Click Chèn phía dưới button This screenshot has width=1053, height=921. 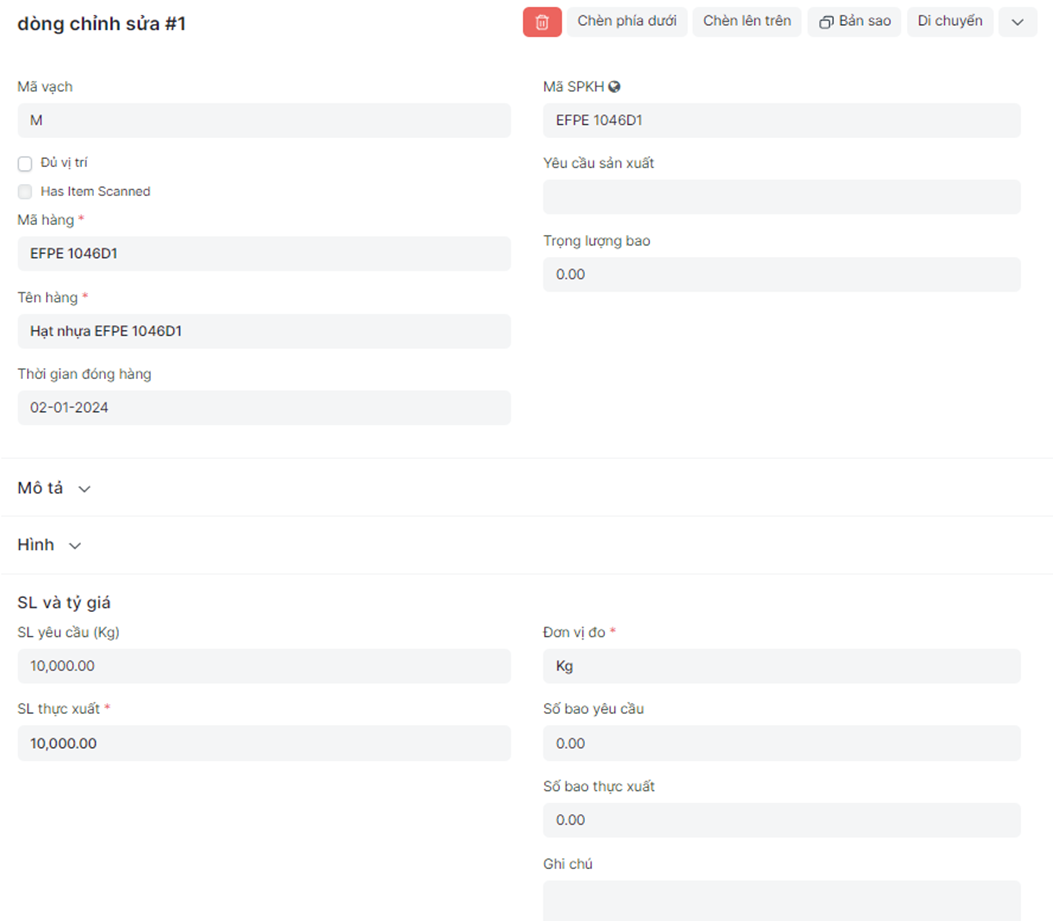(627, 22)
